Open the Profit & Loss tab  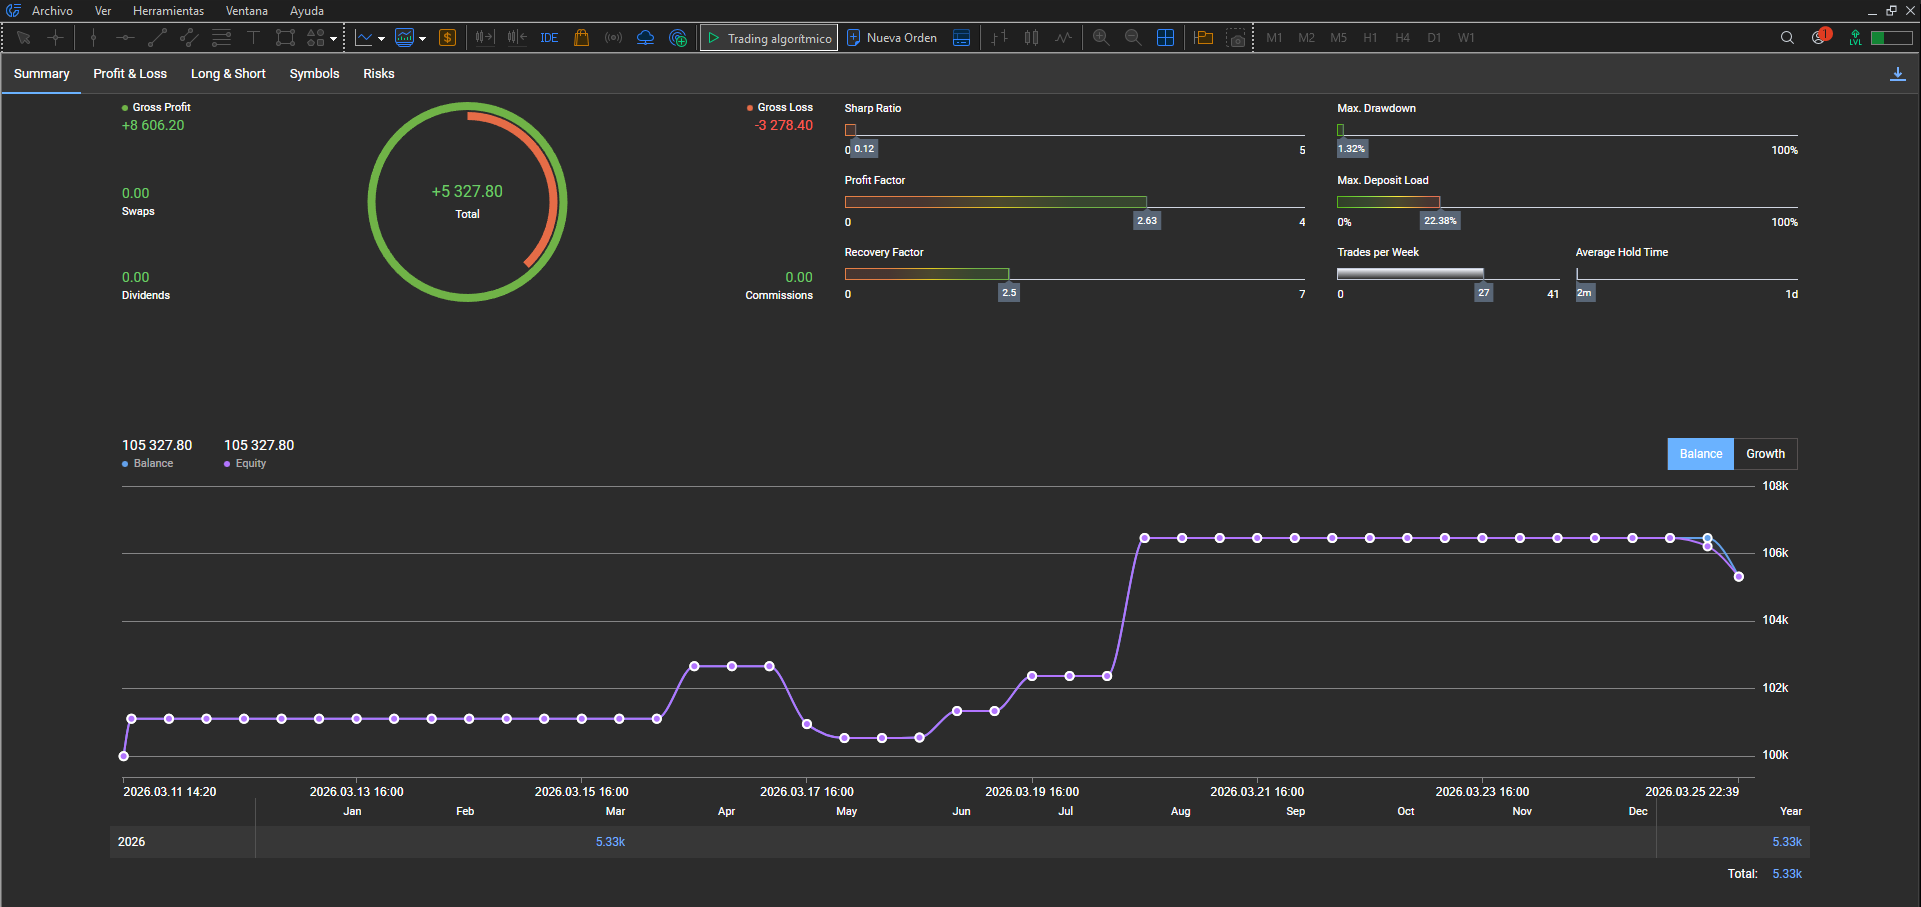(130, 74)
